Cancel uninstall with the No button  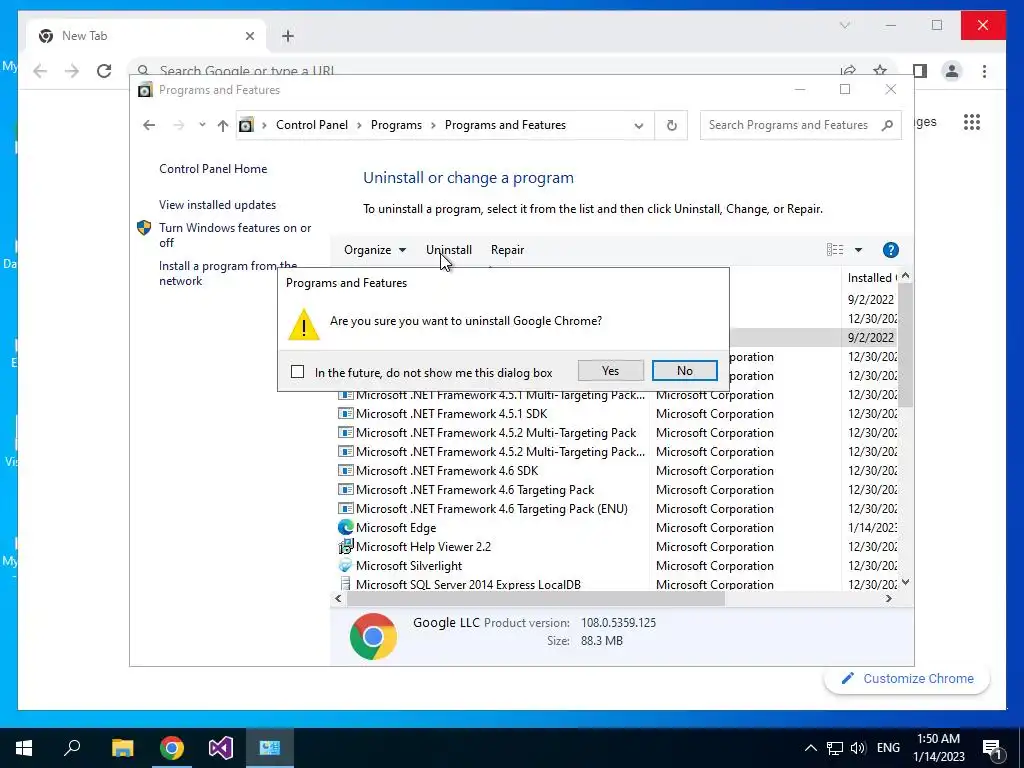pyautogui.click(x=684, y=371)
